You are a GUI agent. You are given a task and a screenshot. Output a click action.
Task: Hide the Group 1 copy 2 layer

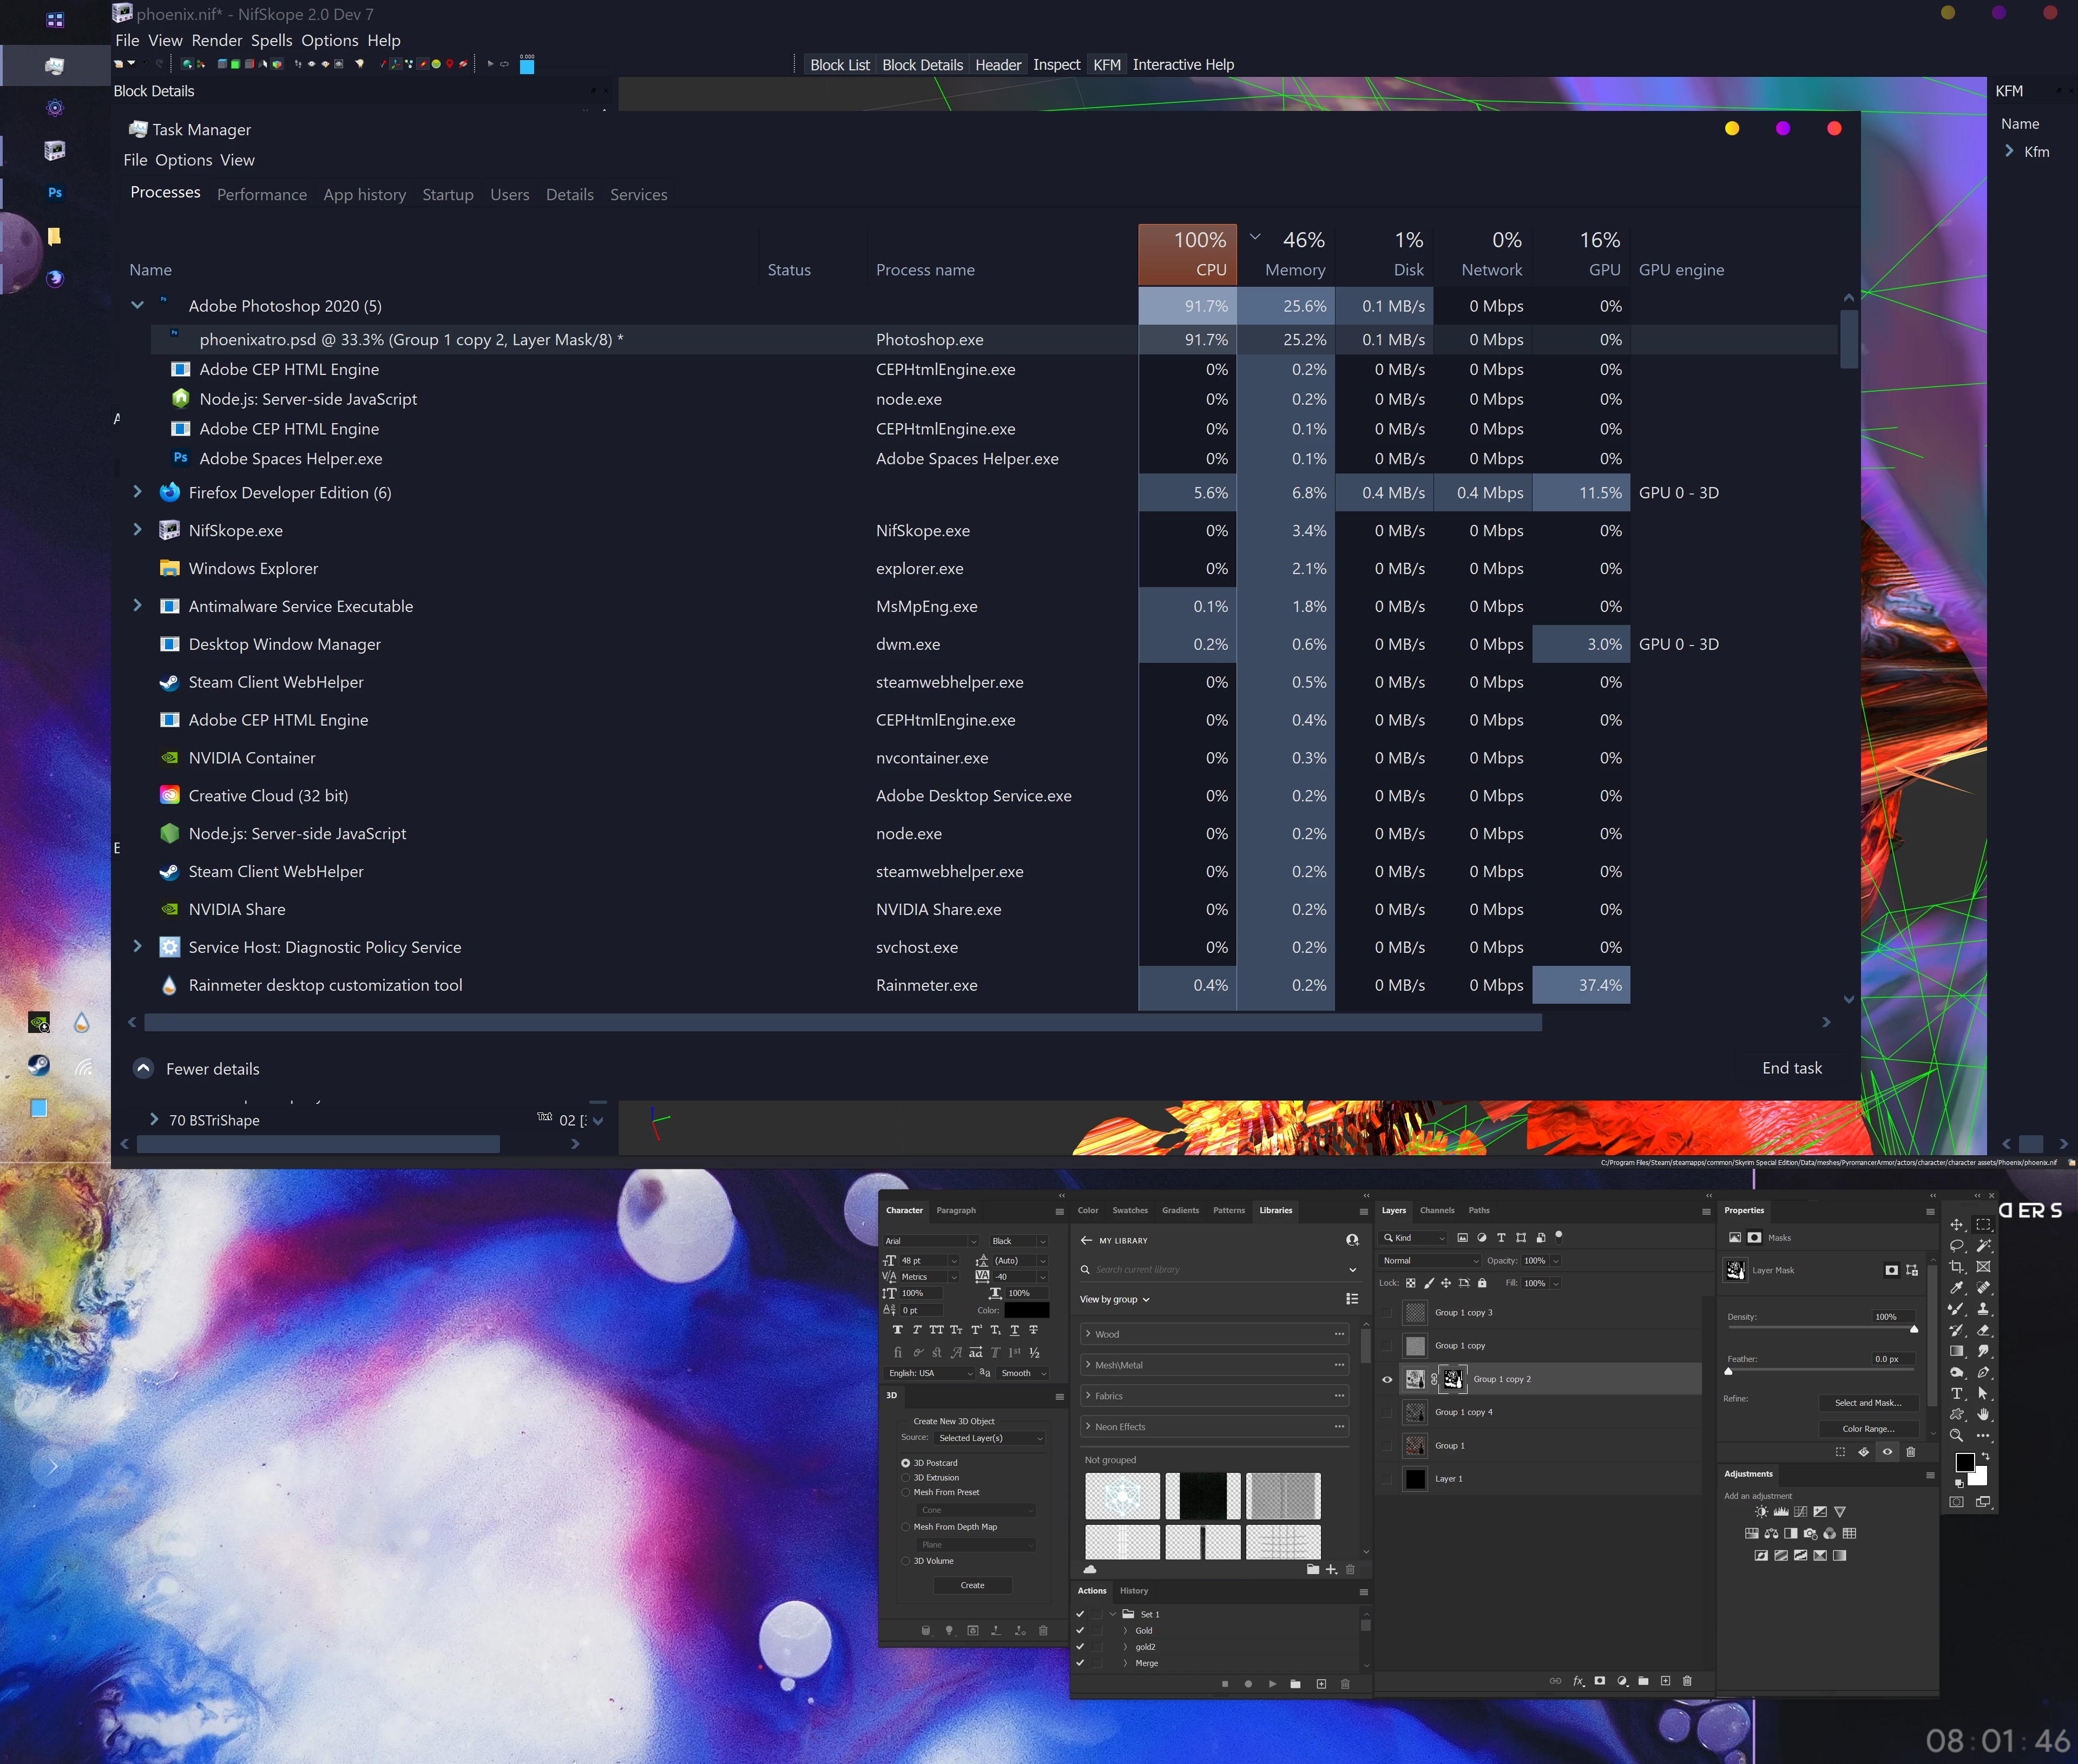click(x=1387, y=1379)
